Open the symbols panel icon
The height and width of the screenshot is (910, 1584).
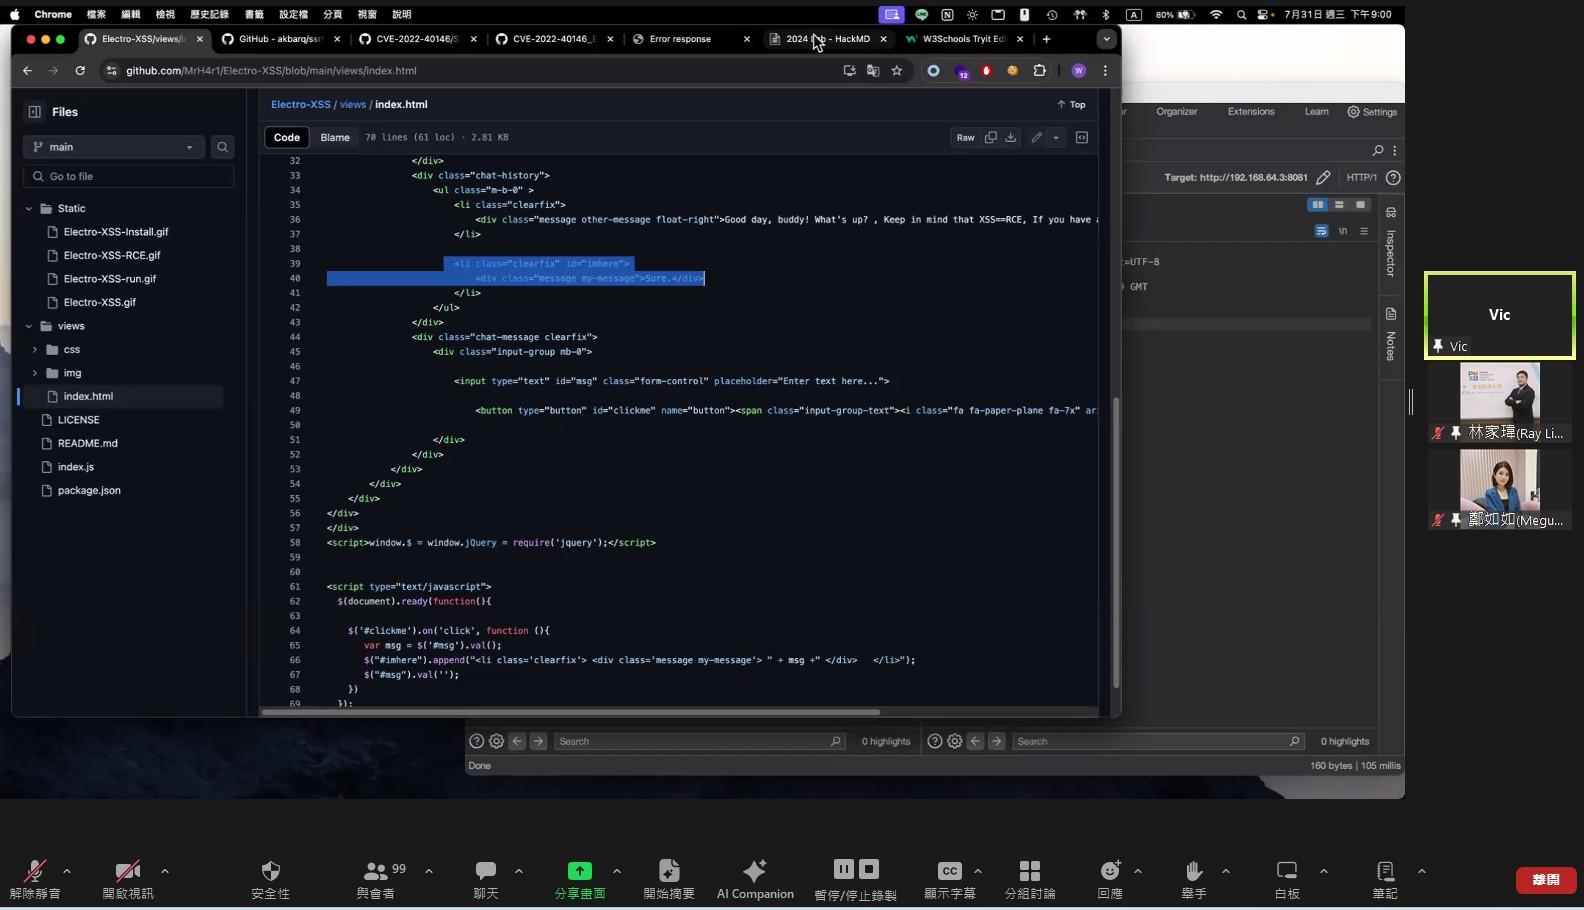point(1082,138)
